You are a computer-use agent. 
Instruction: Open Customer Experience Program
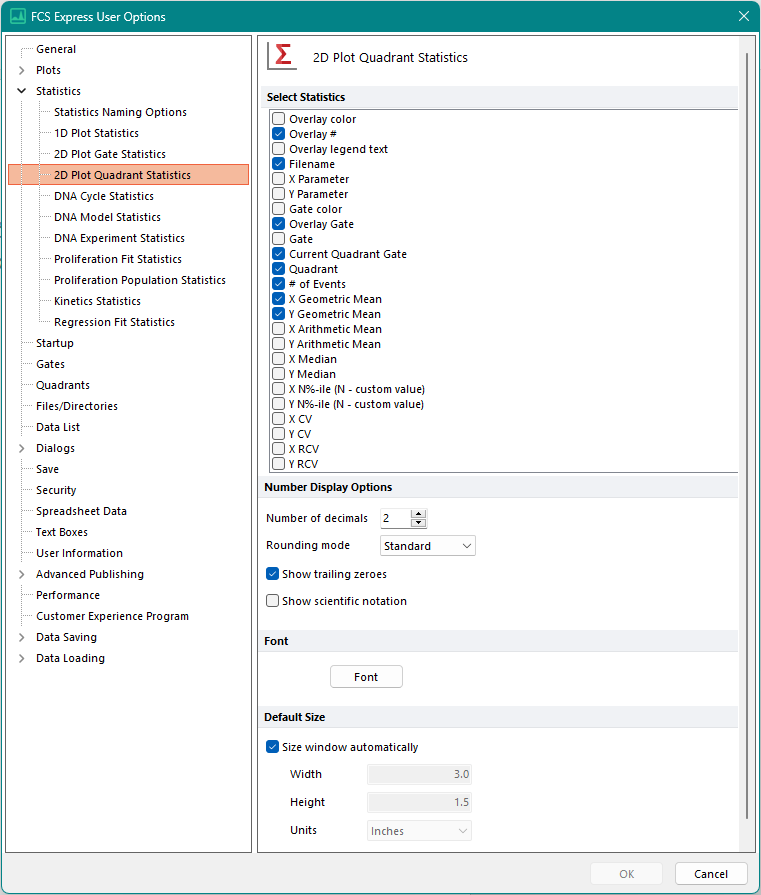click(112, 616)
